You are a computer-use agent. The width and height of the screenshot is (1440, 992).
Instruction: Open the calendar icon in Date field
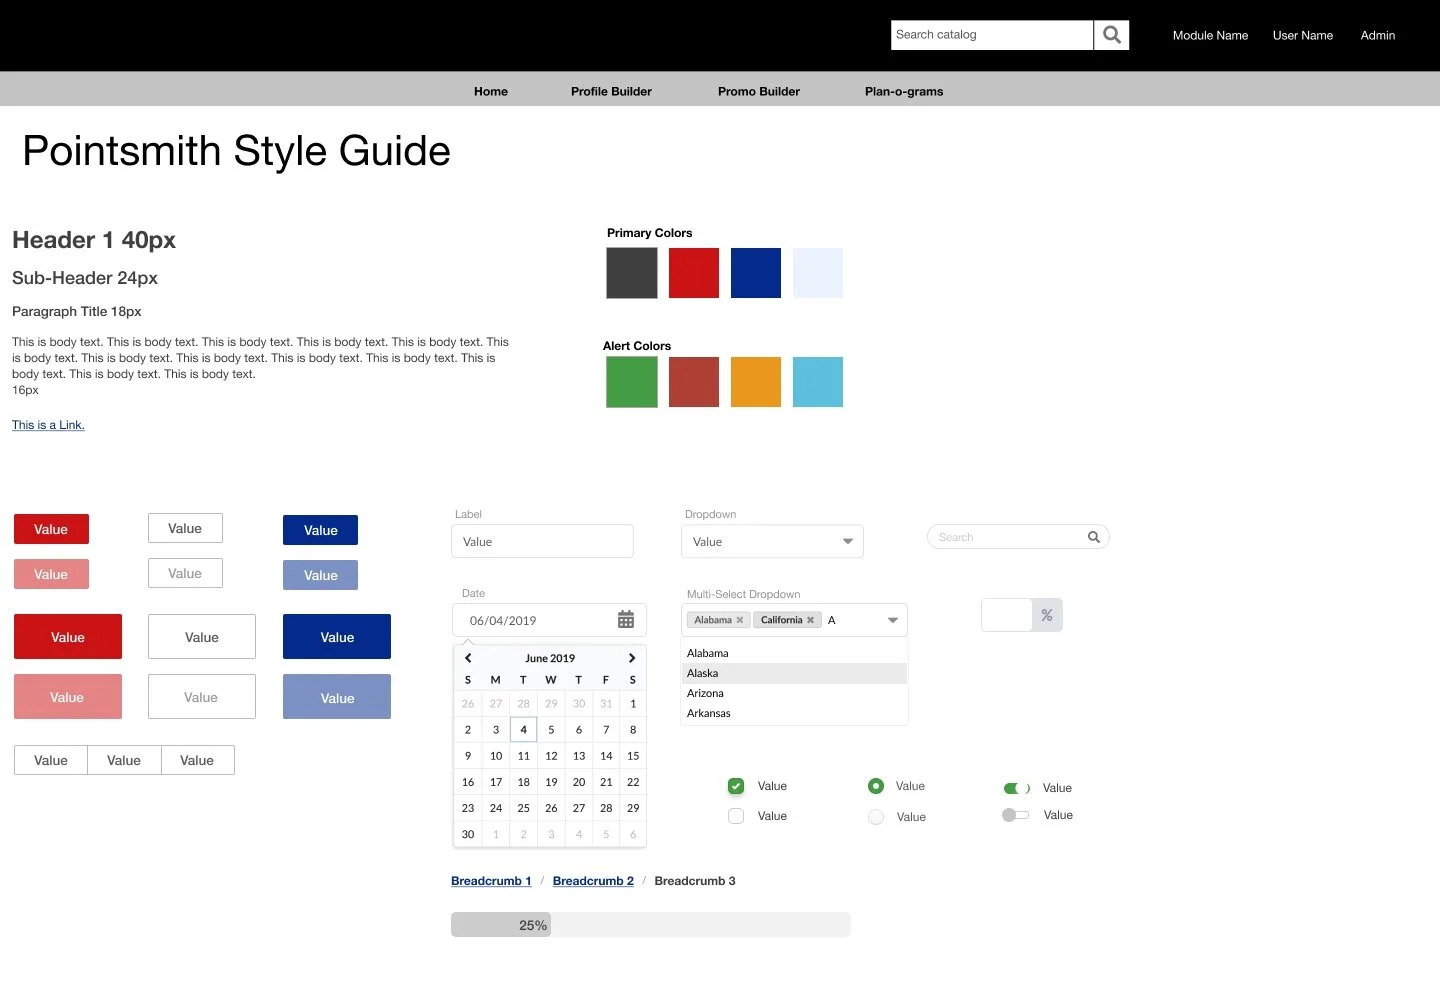pos(626,620)
